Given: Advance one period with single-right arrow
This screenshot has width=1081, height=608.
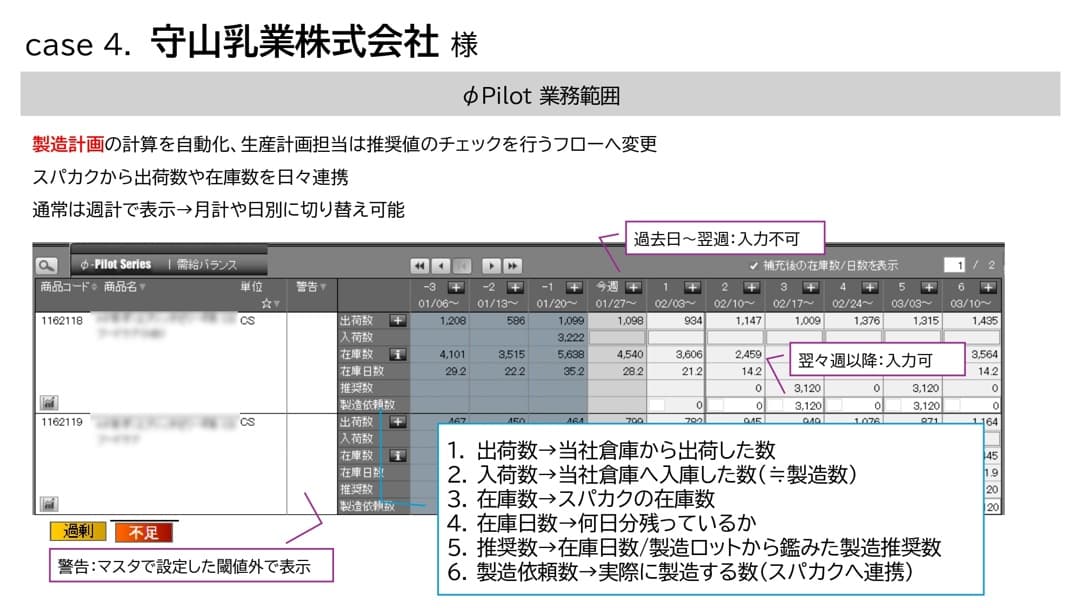Looking at the screenshot, I should point(491,266).
